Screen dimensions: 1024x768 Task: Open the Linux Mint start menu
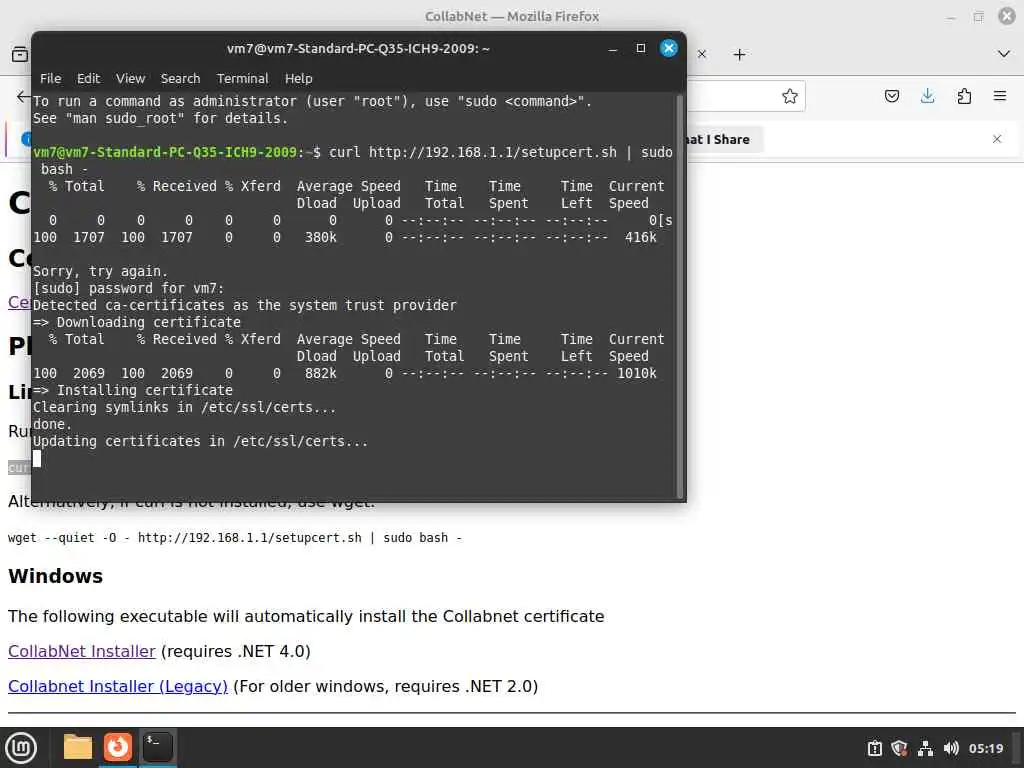click(21, 747)
